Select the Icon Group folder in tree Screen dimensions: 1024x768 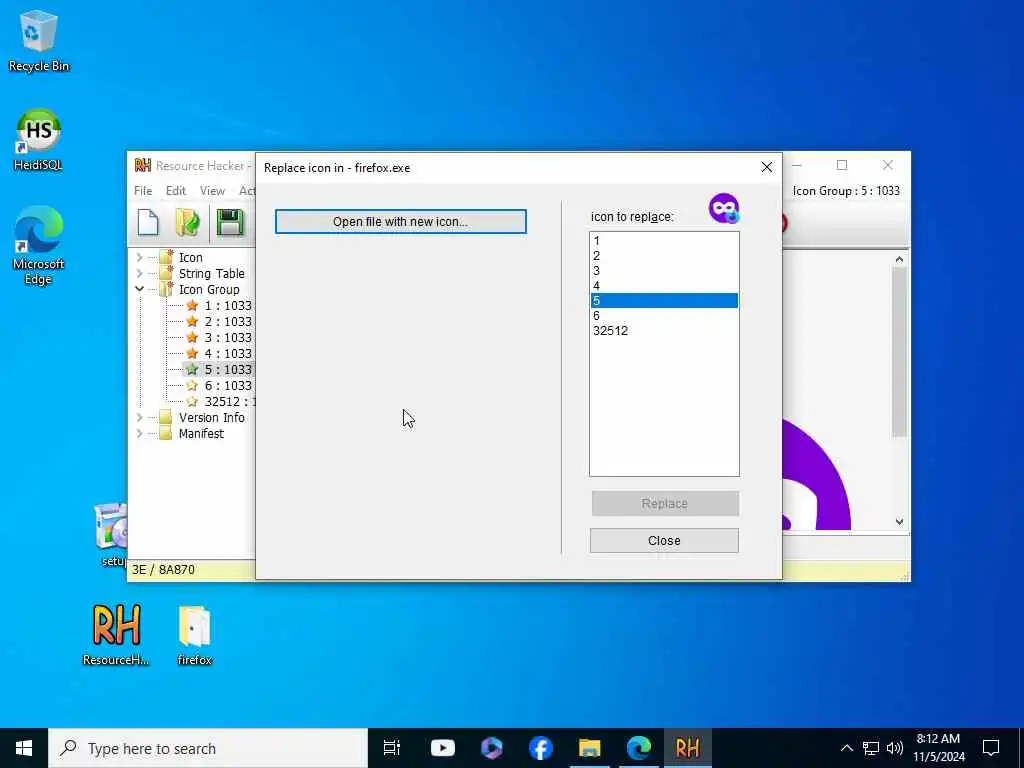209,289
